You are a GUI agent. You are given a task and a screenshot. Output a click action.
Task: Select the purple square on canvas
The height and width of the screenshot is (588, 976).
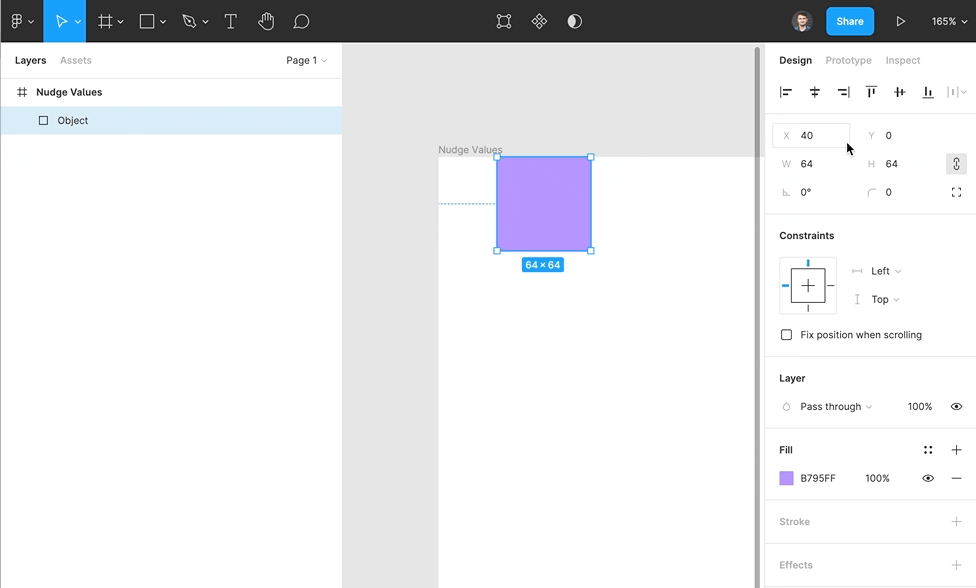point(543,203)
